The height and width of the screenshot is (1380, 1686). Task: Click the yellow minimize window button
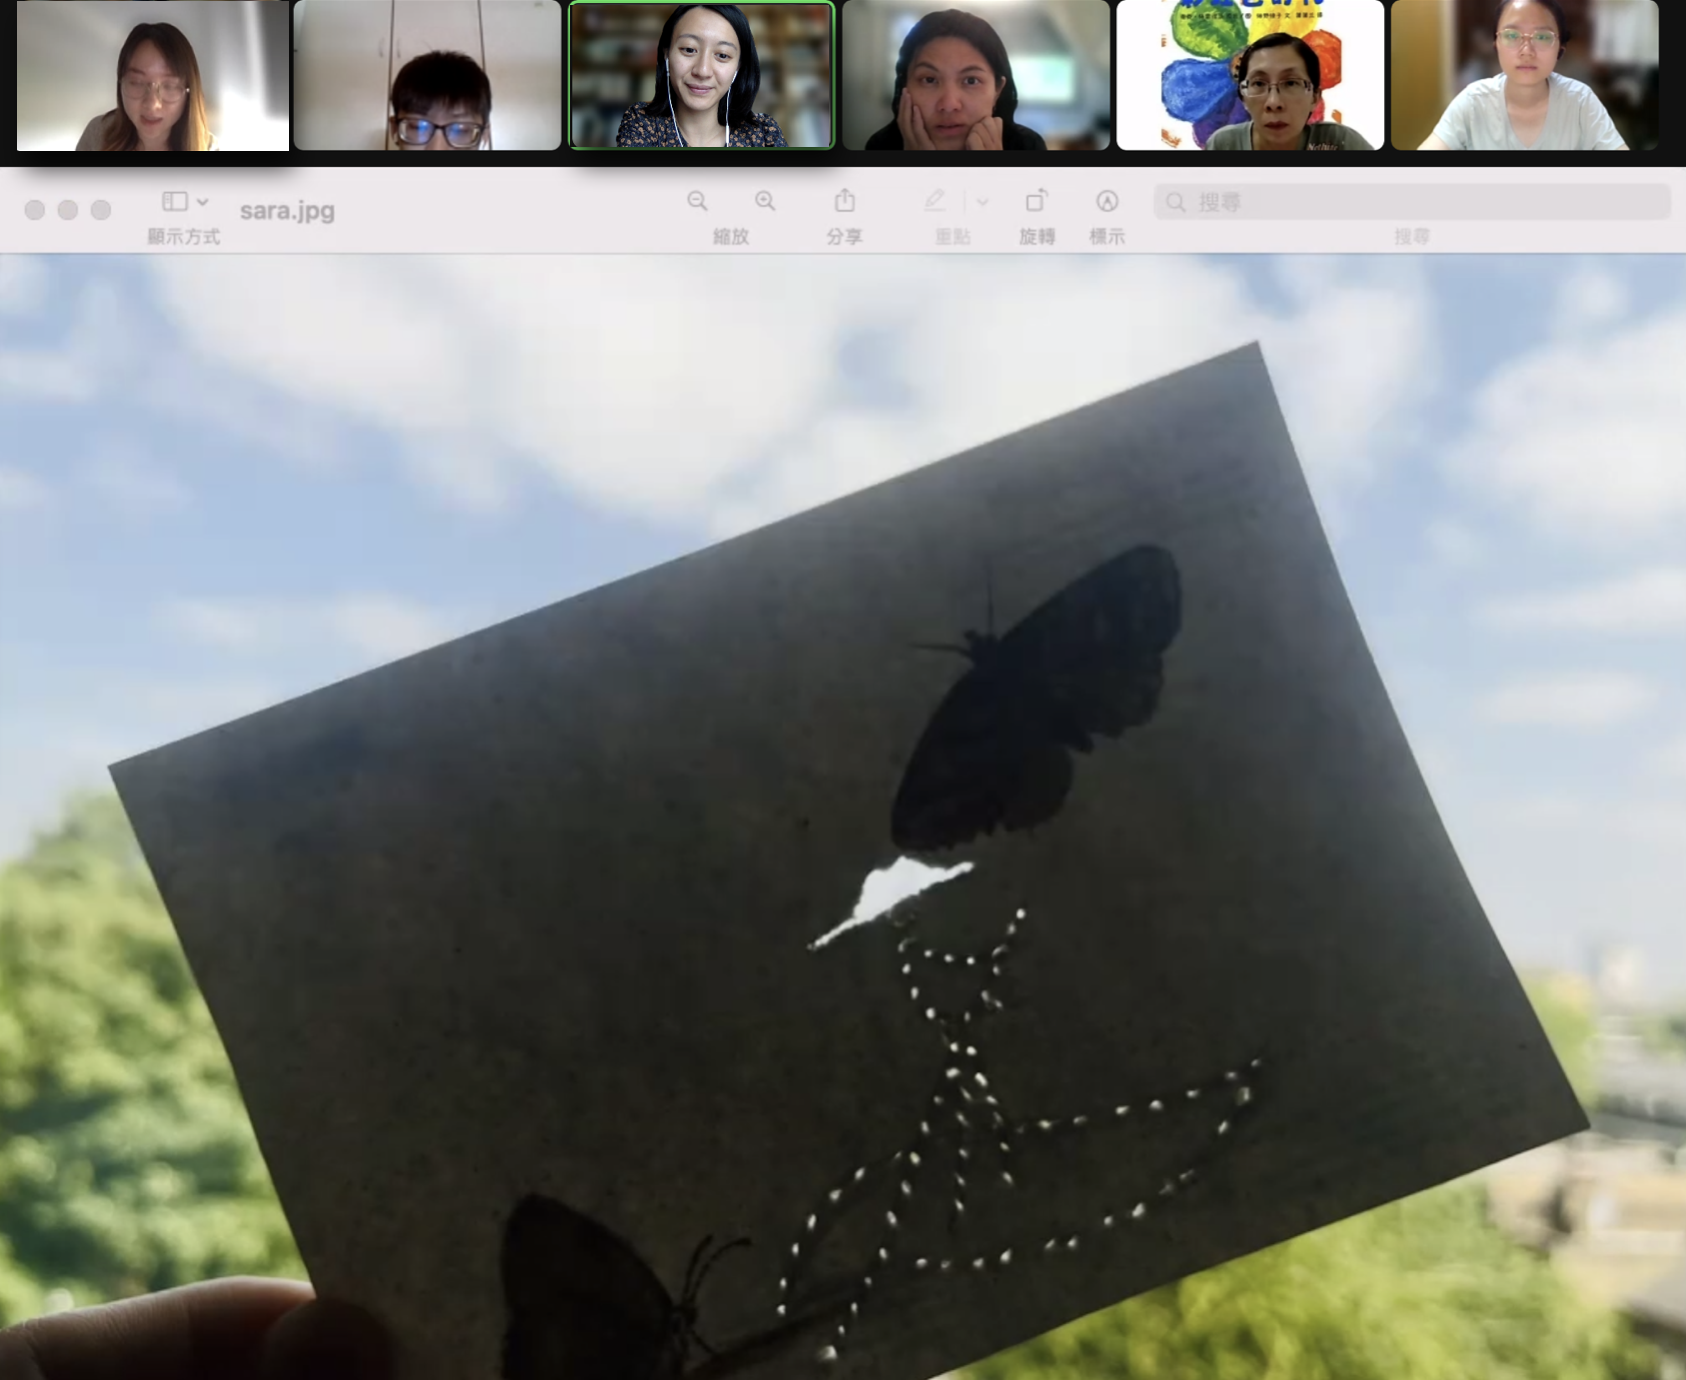point(68,210)
